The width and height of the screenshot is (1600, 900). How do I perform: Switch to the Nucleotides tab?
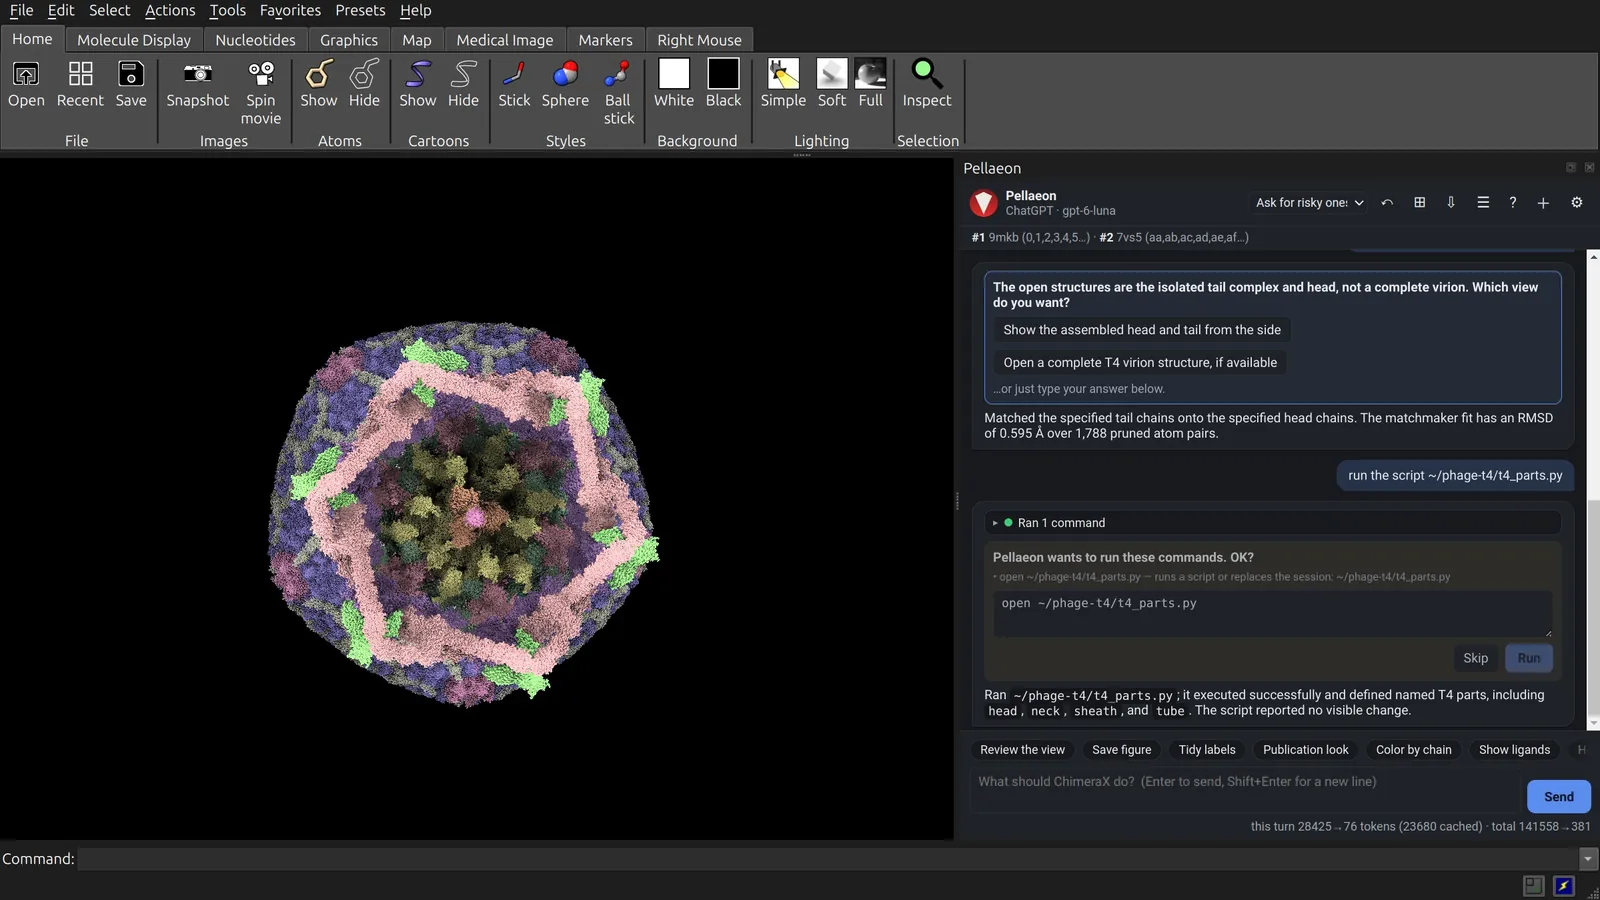[255, 40]
